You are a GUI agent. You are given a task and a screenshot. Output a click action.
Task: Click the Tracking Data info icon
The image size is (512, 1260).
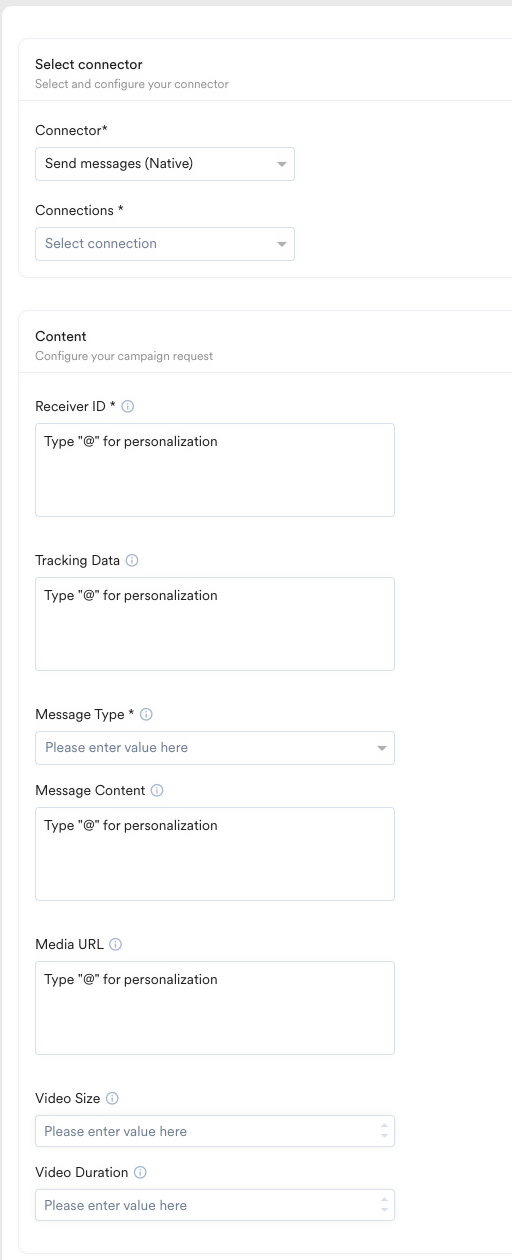coord(132,561)
